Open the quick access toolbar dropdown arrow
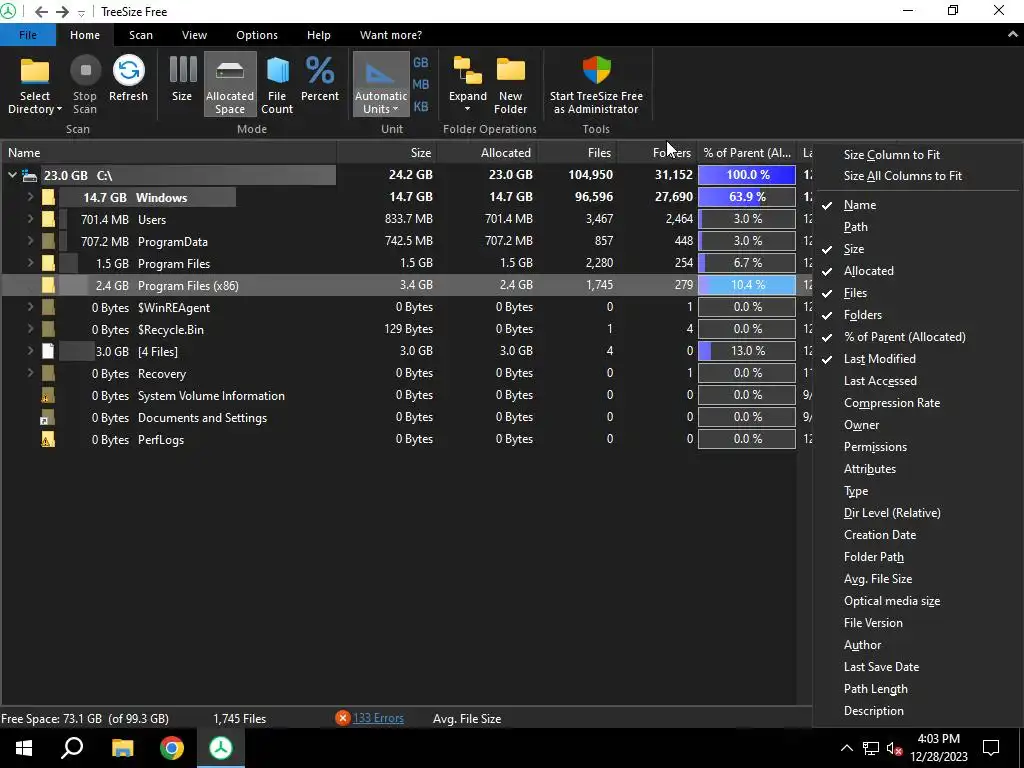Screen dimensions: 1024x768 click(x=81, y=13)
